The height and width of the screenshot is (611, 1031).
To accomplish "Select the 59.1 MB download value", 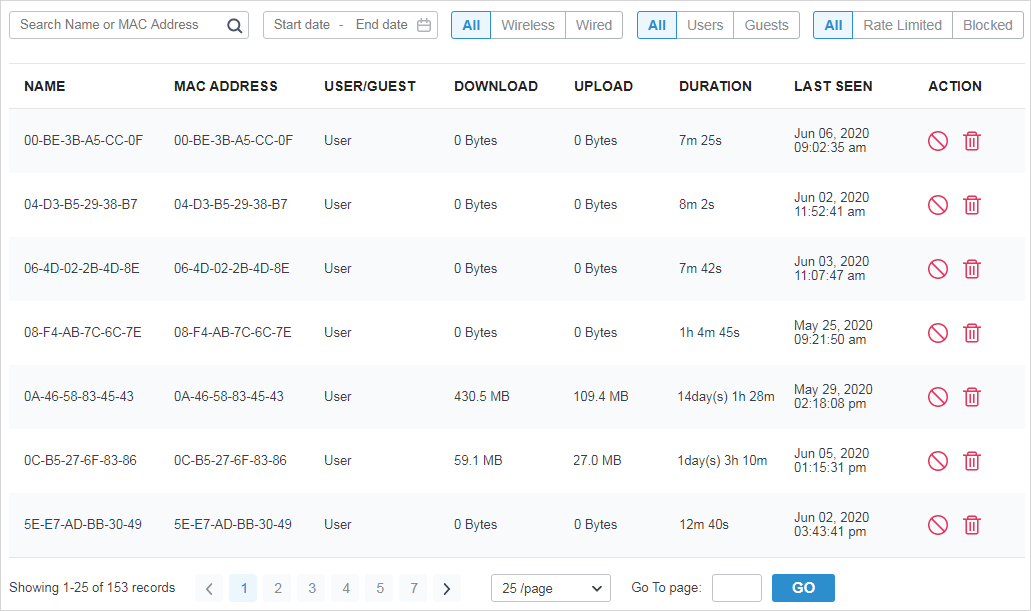I will pyautogui.click(x=478, y=460).
